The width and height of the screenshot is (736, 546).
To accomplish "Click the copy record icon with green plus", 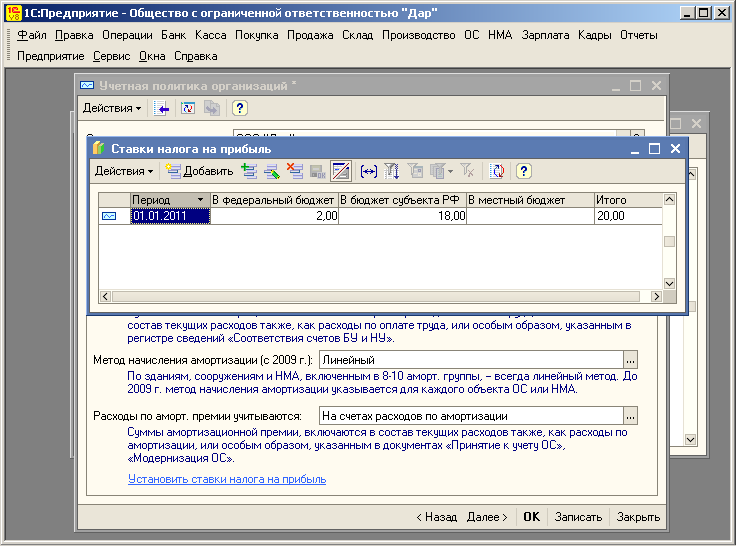I will 249,171.
